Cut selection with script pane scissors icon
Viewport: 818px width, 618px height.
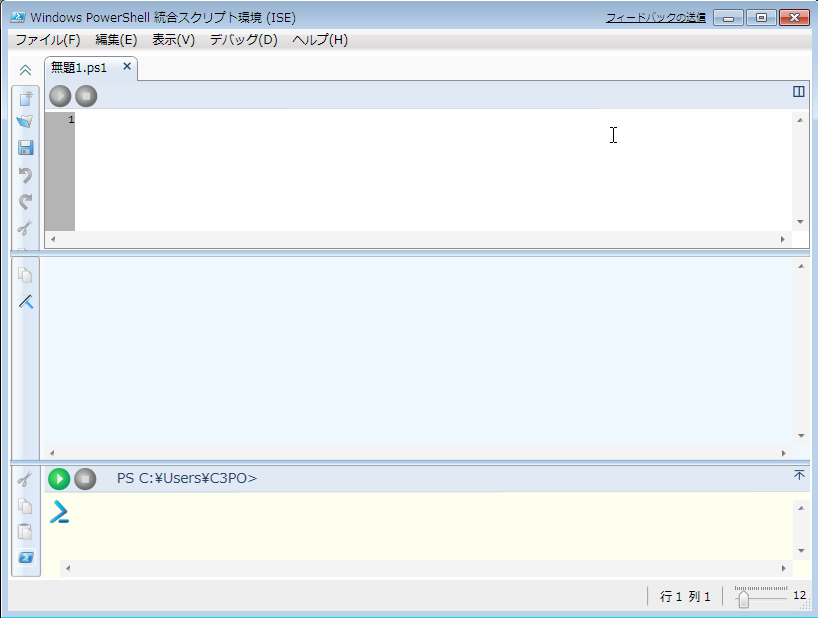pyautogui.click(x=25, y=227)
